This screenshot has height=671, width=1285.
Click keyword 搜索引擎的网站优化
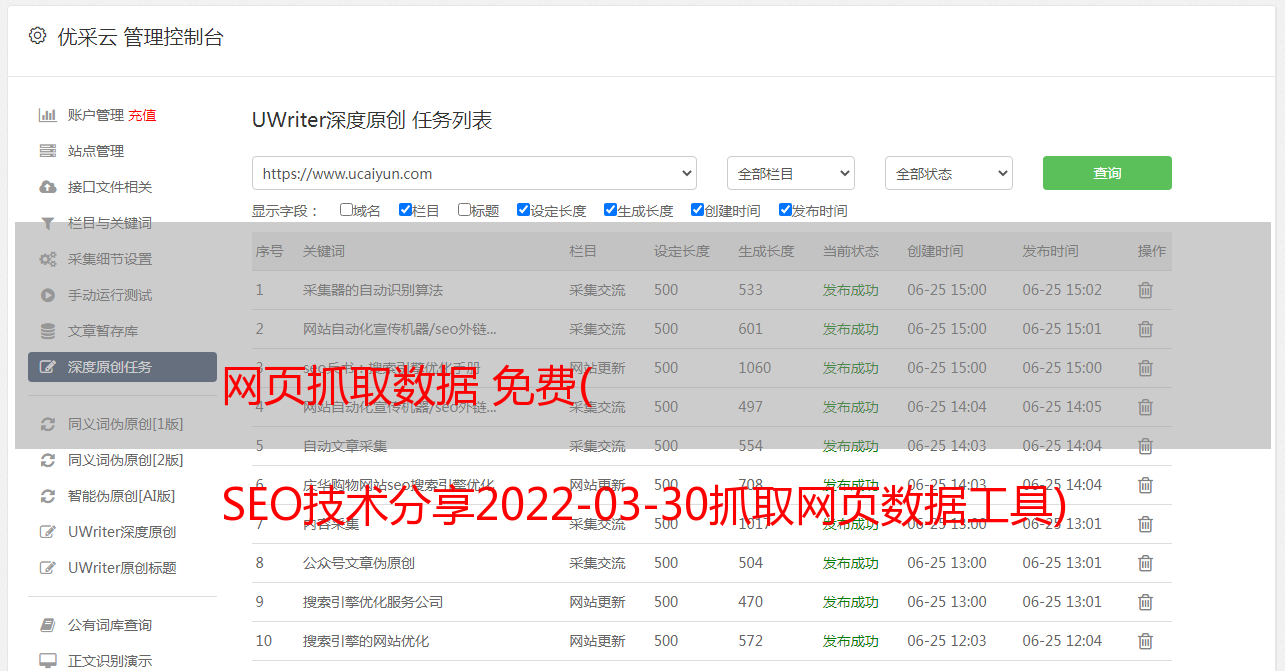click(366, 641)
